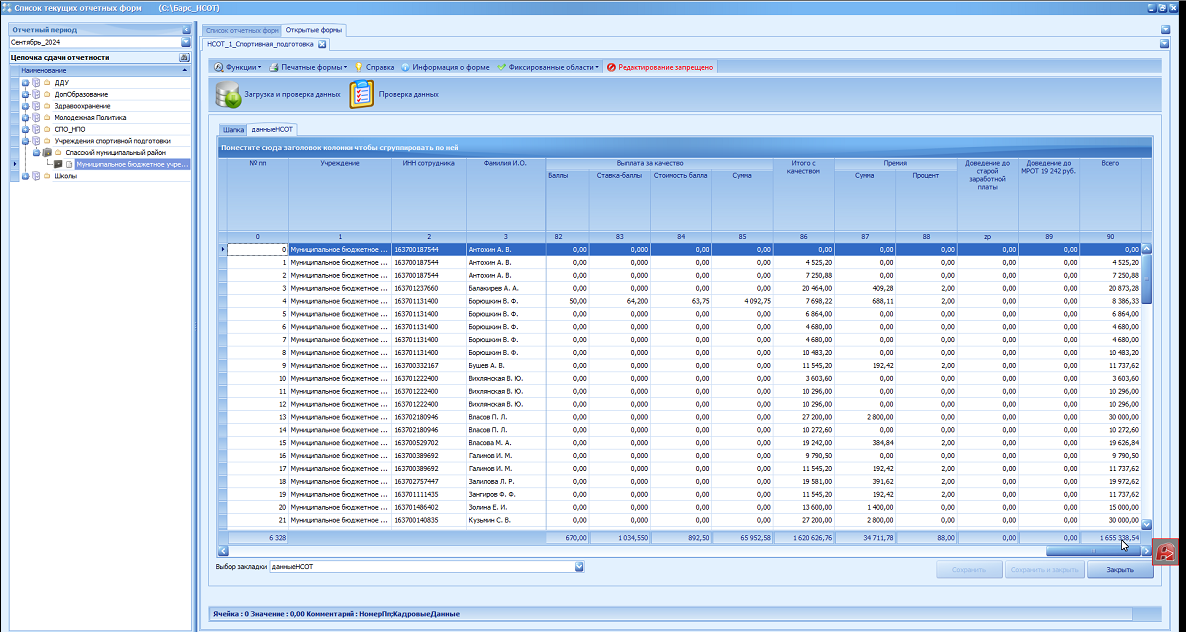The width and height of the screenshot is (1186, 632).
Task: Open the Печатные формы dropdown
Action: [308, 67]
